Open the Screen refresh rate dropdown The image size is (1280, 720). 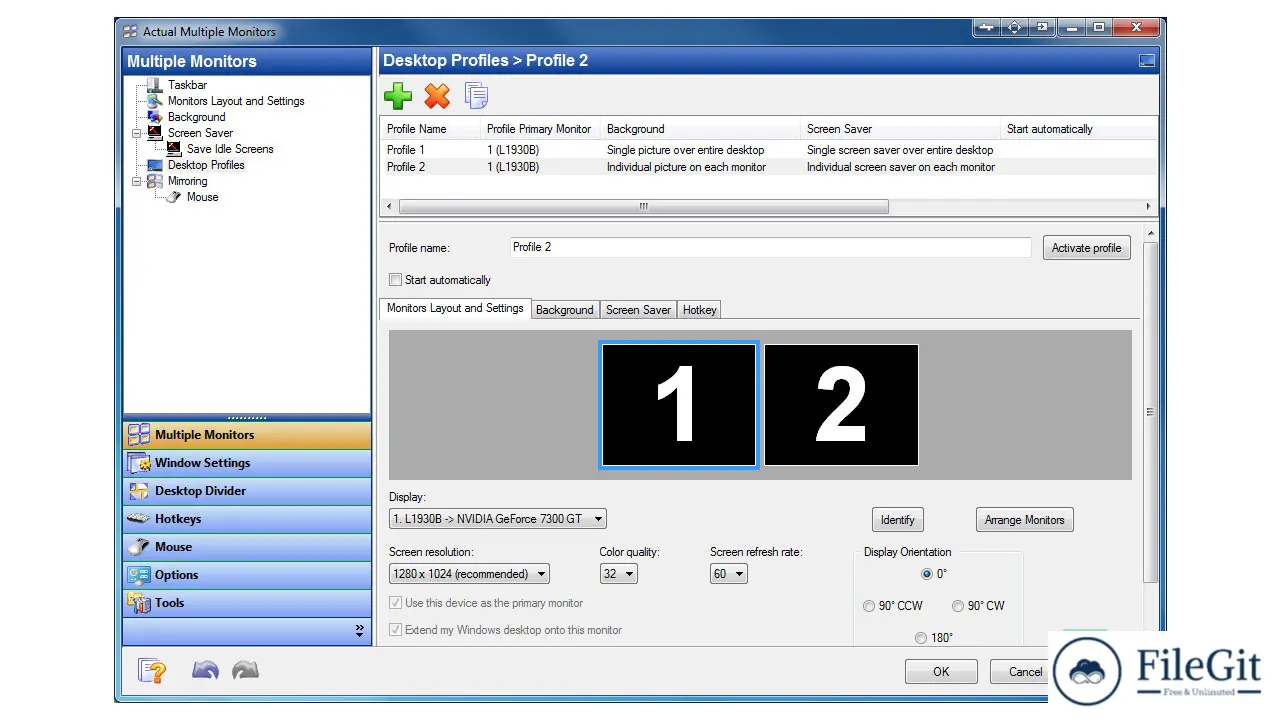(x=729, y=574)
